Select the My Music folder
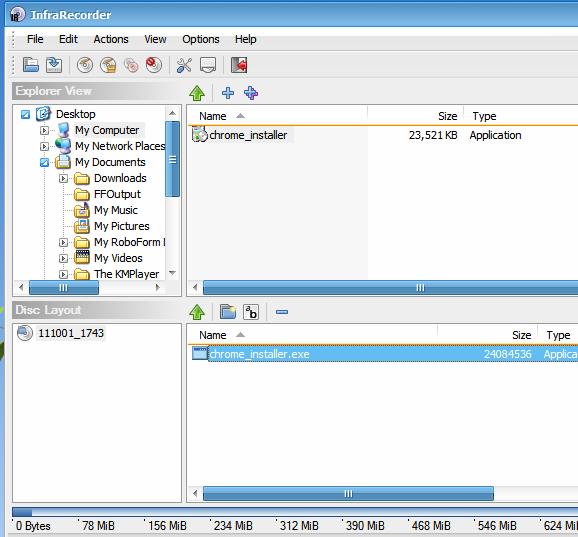Image resolution: width=578 pixels, height=537 pixels. click(116, 210)
